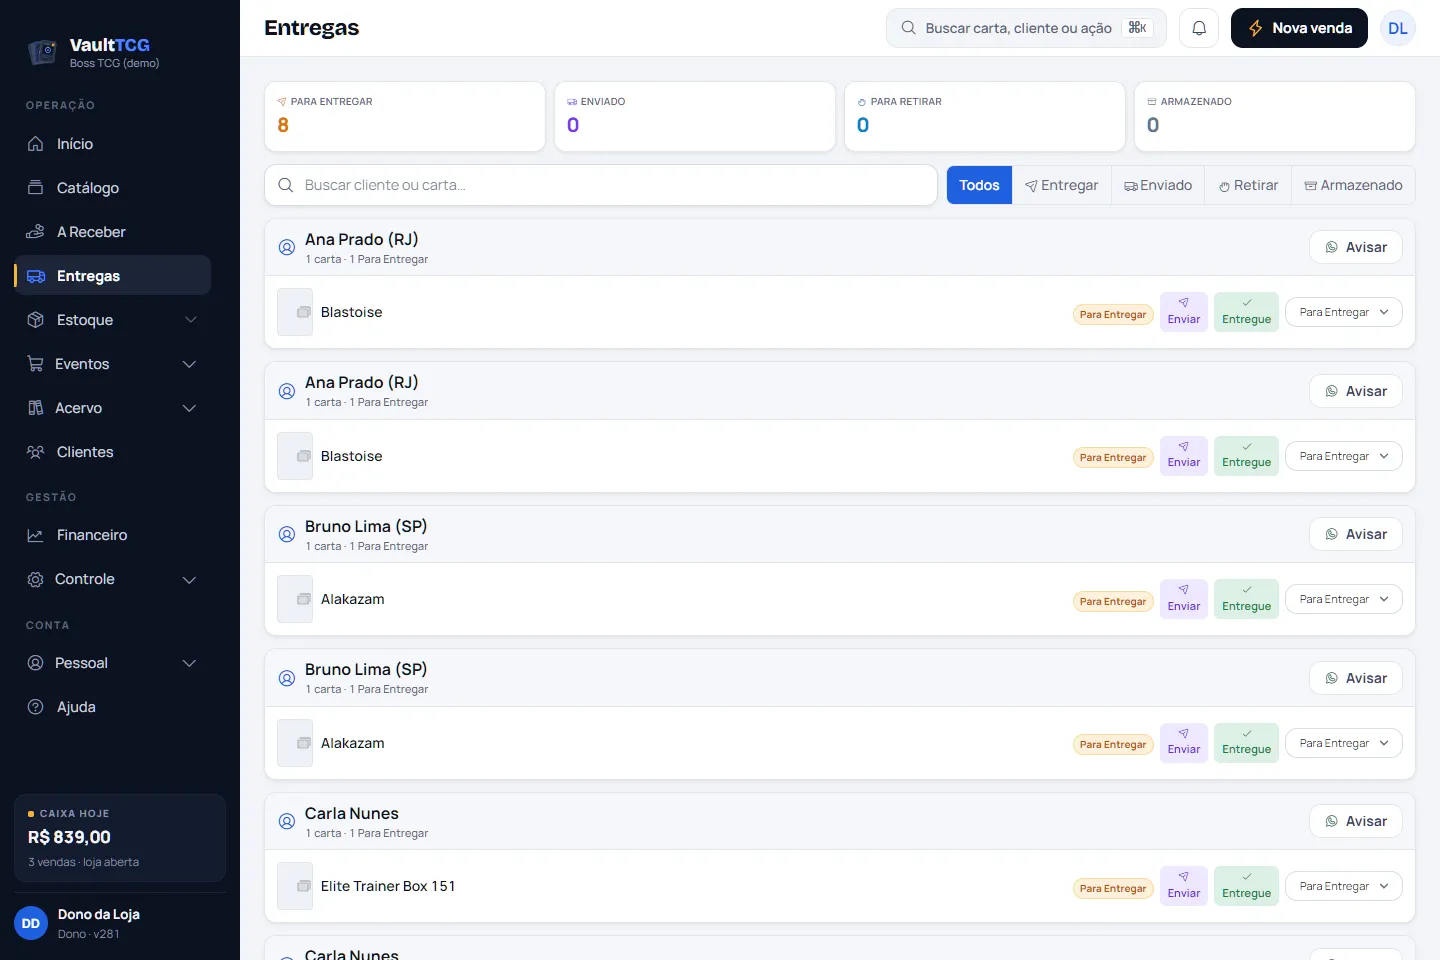Screen dimensions: 1440x960
Task: Click the first Blastoise card thumbnail
Action: [295, 313]
